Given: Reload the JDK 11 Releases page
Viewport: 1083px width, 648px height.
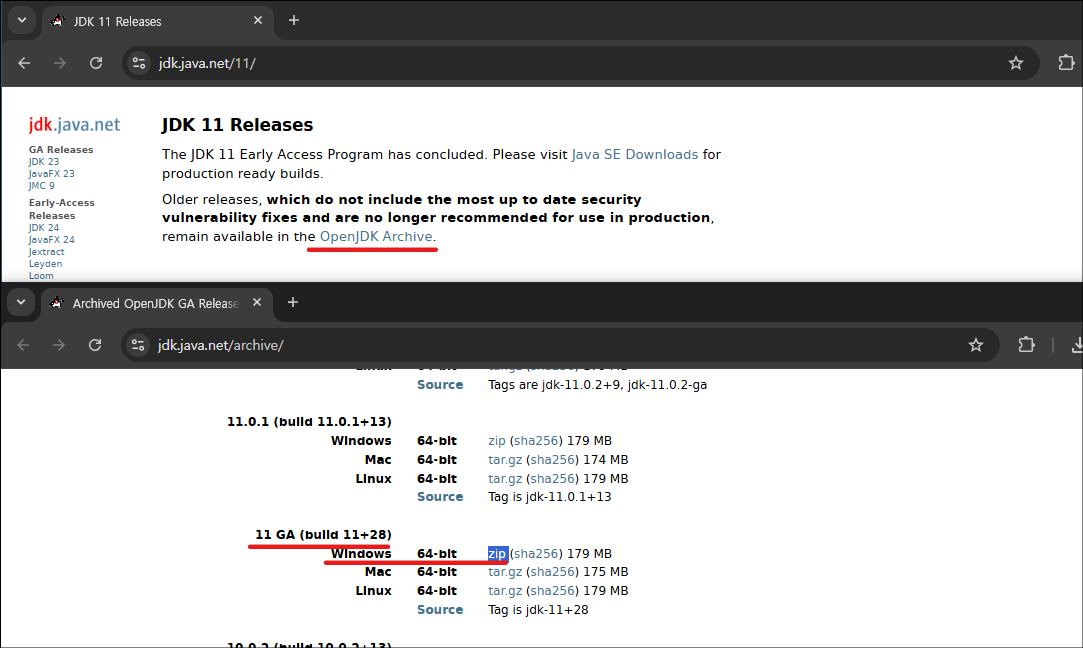Looking at the screenshot, I should pos(96,63).
